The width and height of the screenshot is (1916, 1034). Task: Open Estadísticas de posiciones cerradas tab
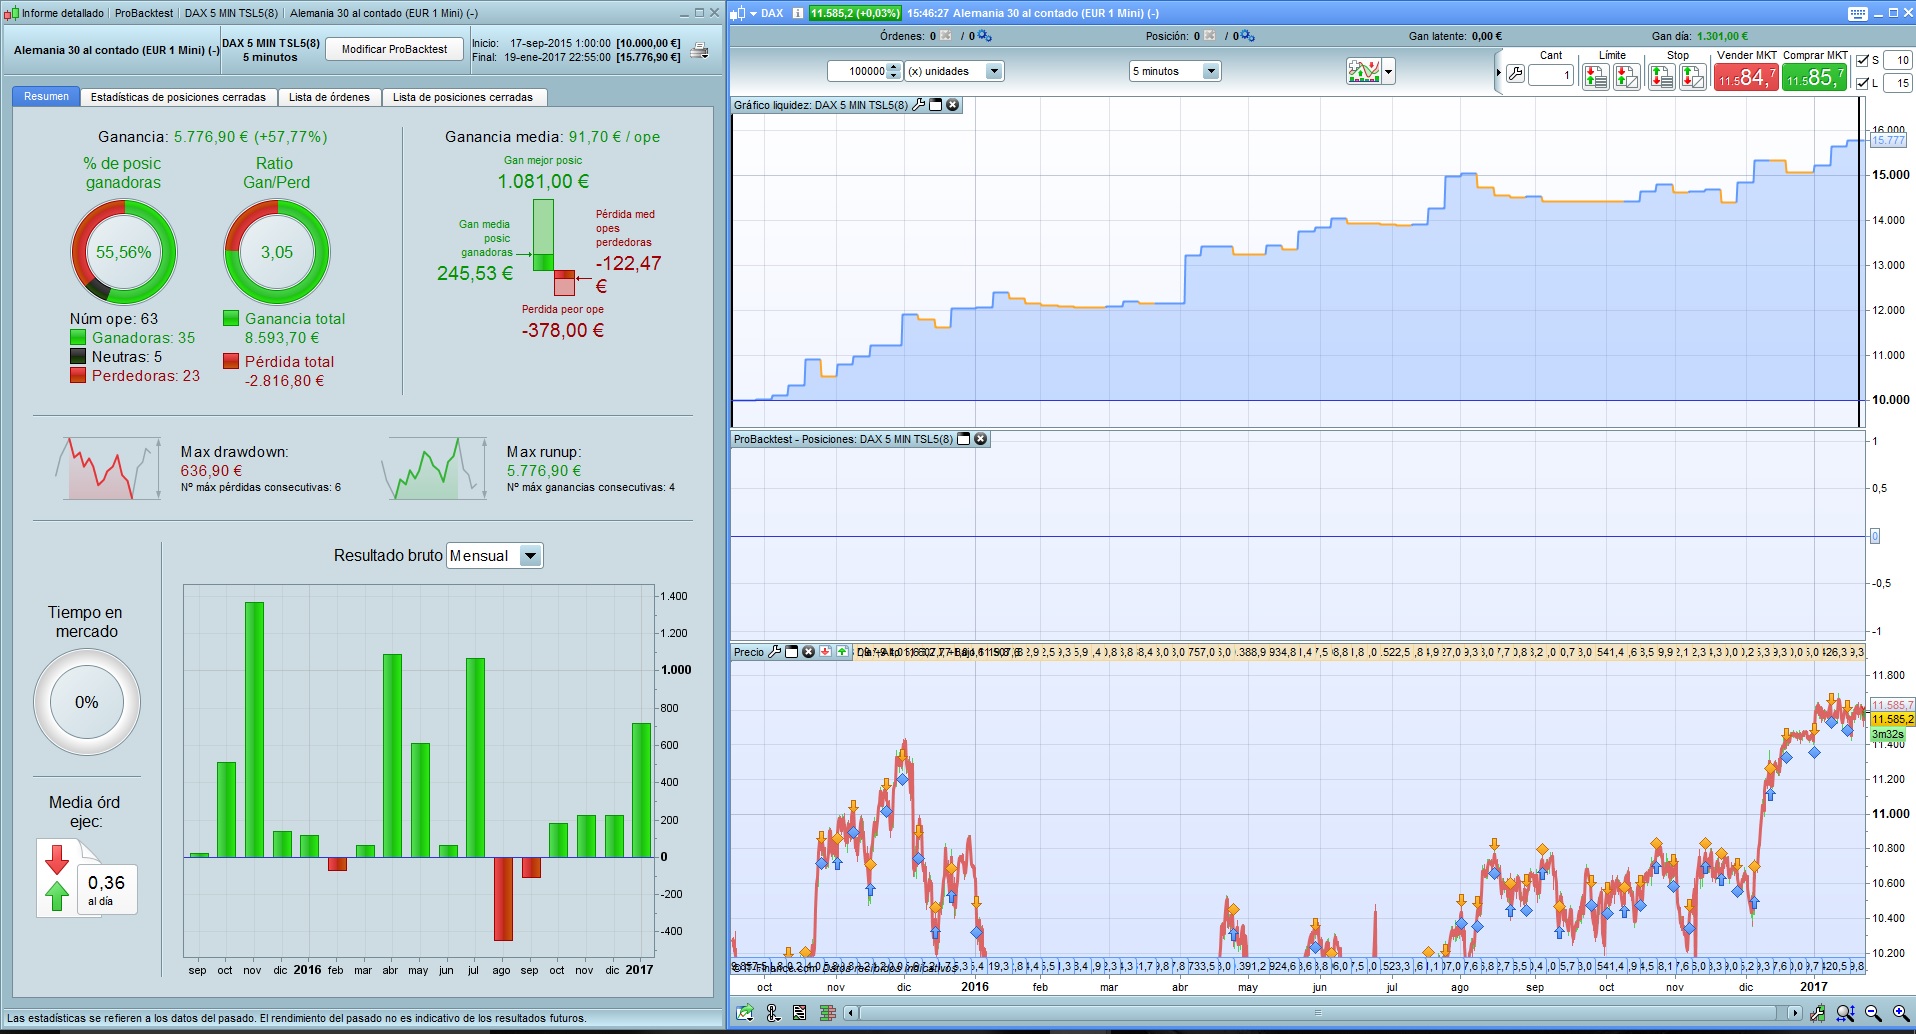click(x=178, y=97)
